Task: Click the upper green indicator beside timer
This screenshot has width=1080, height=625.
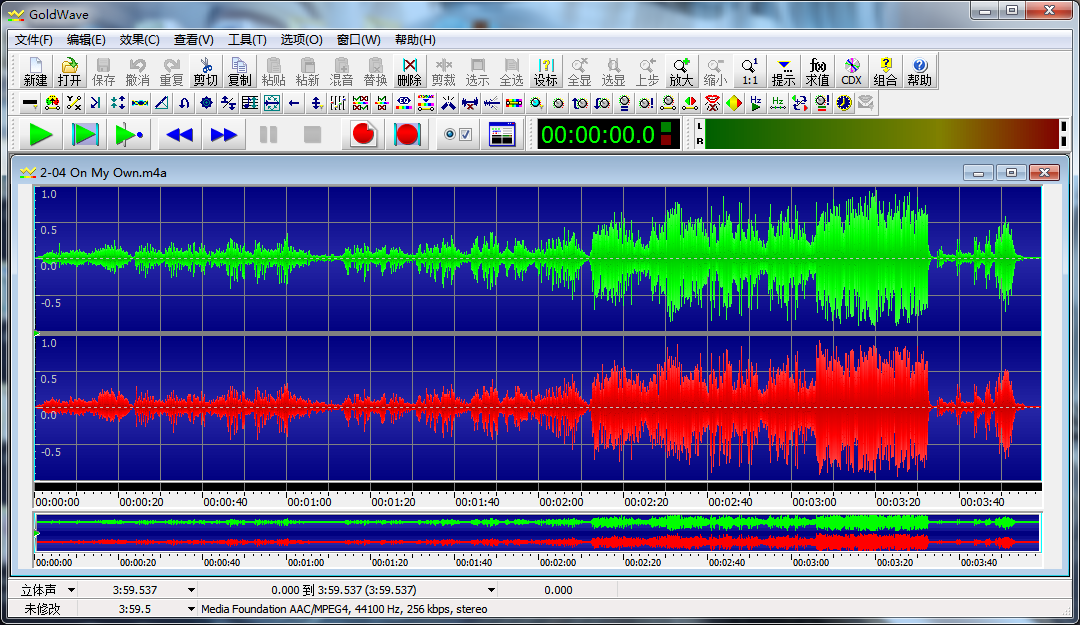Action: pos(667,127)
